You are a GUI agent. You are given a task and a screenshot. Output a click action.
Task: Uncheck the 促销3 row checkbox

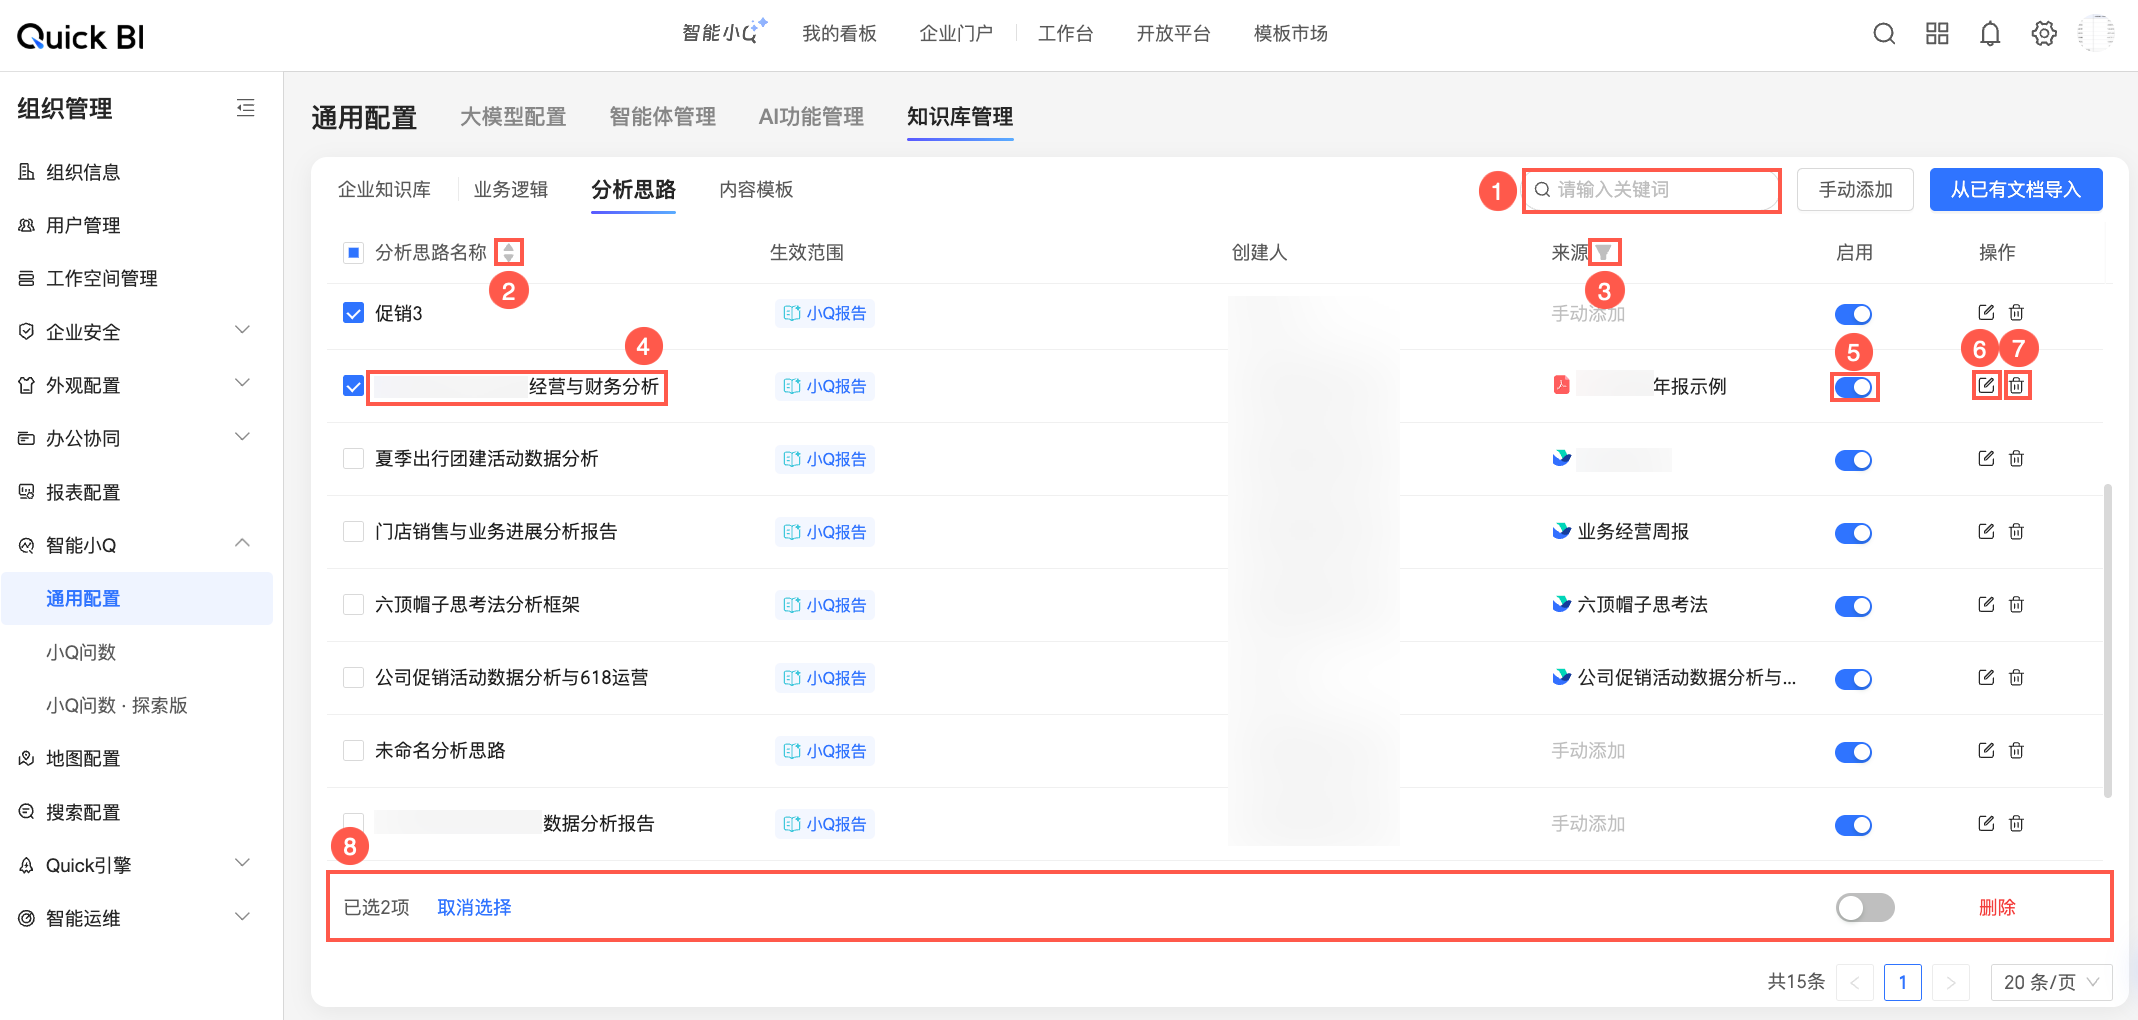pyautogui.click(x=353, y=313)
